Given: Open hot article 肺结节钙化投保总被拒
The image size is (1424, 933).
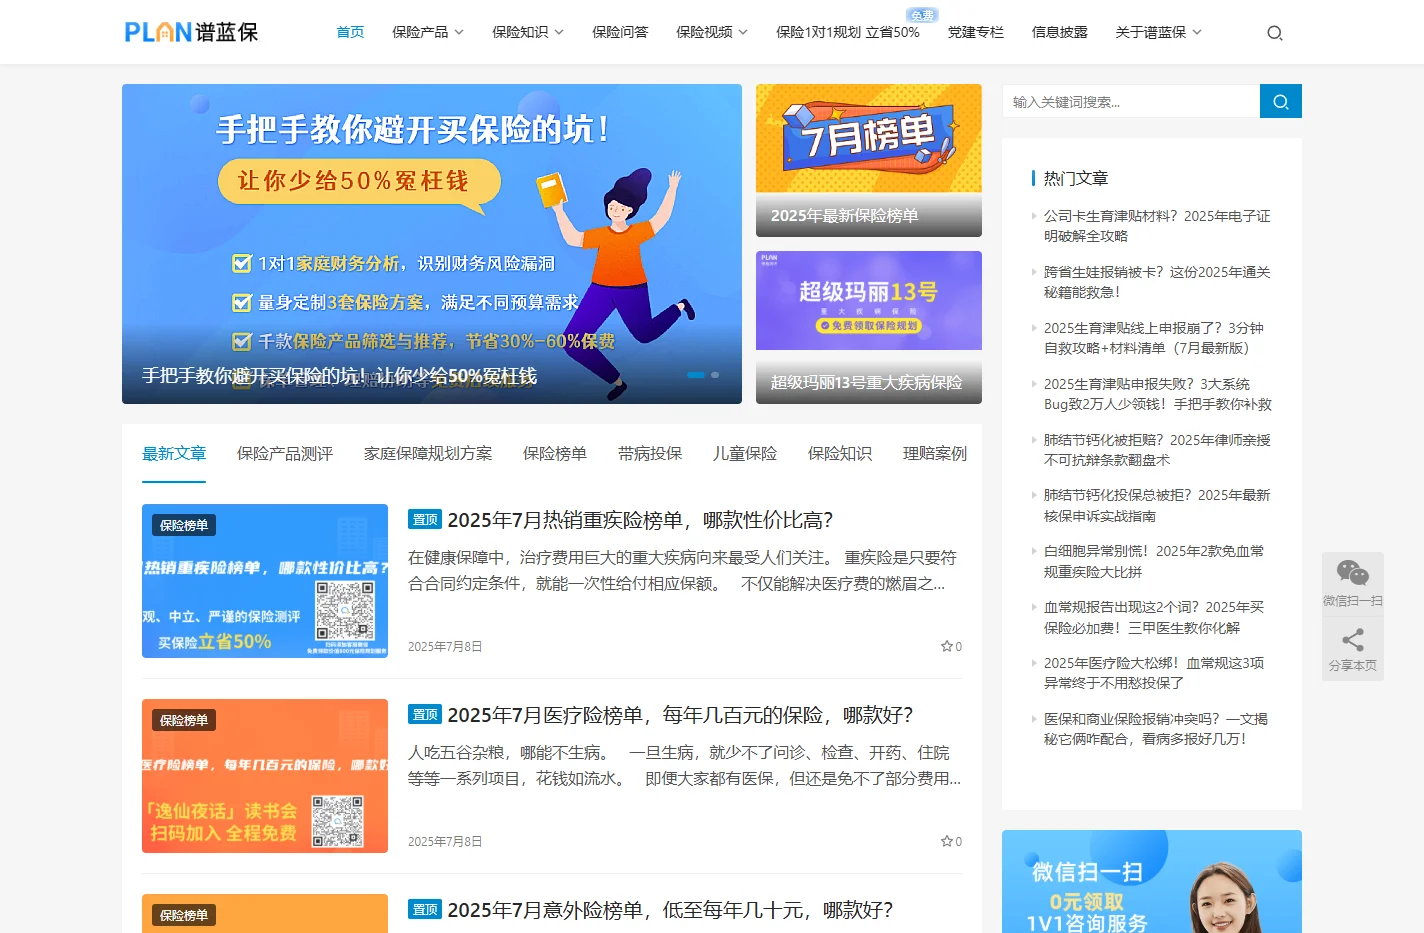Looking at the screenshot, I should [x=1157, y=505].
